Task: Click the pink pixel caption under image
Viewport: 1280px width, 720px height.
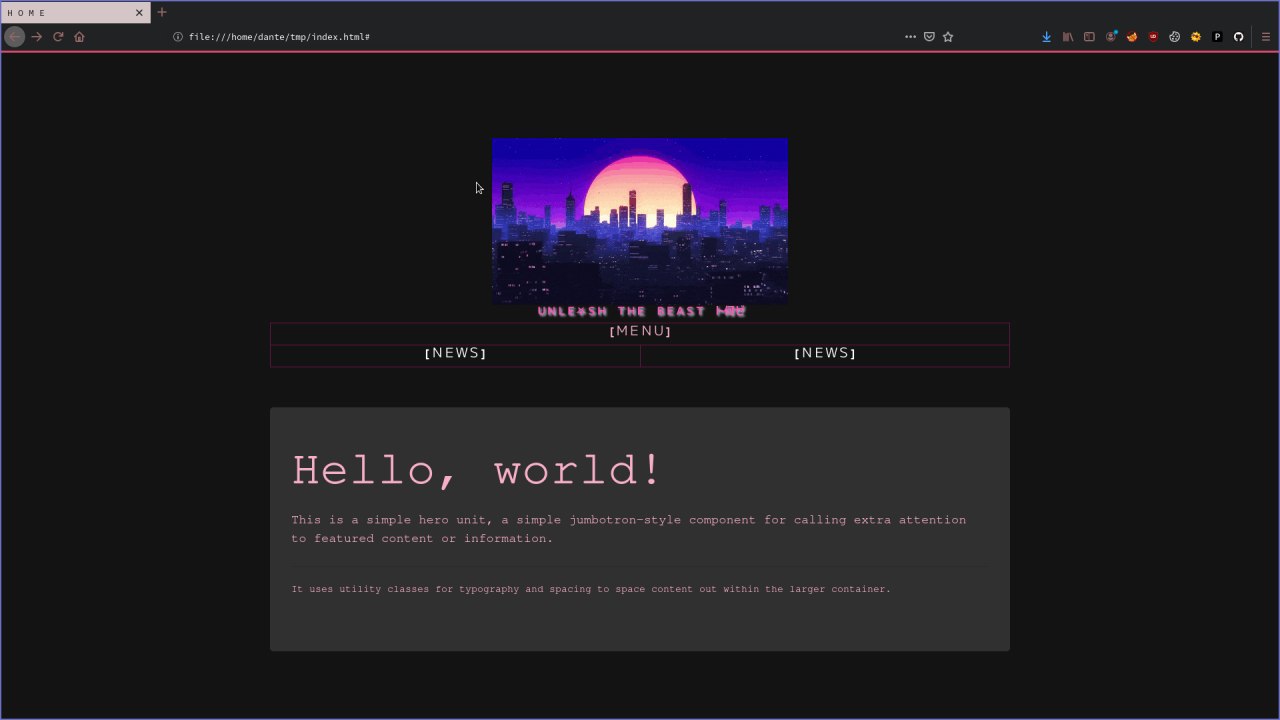Action: (x=641, y=311)
